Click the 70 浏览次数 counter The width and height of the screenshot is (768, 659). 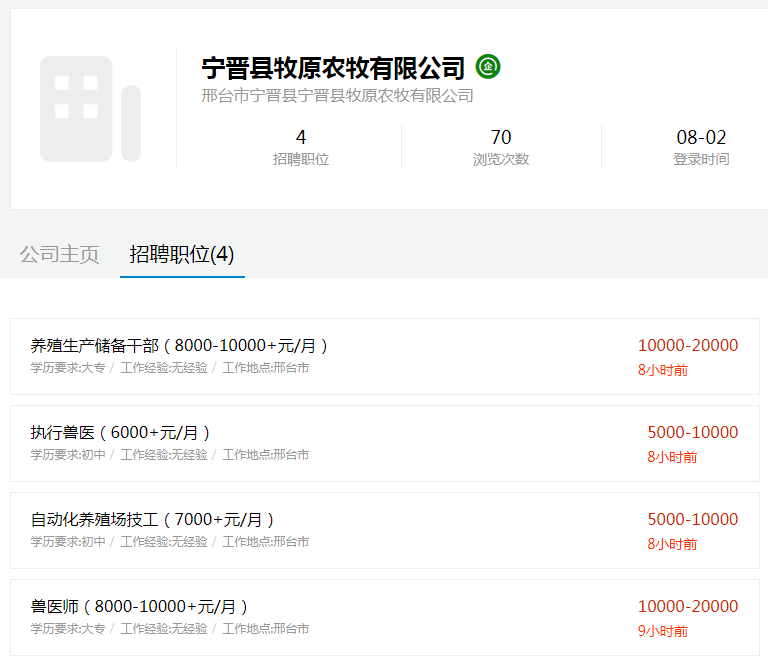point(501,147)
